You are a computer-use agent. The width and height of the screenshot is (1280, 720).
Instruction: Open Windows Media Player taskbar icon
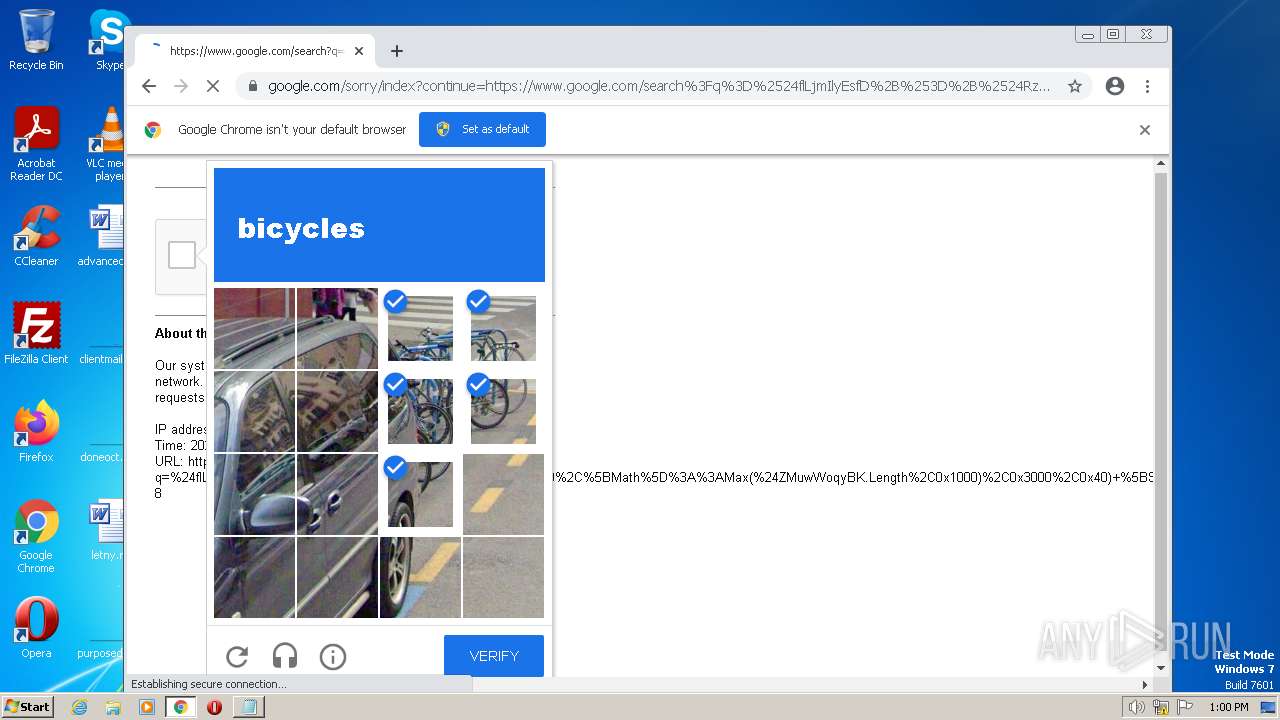(x=147, y=707)
